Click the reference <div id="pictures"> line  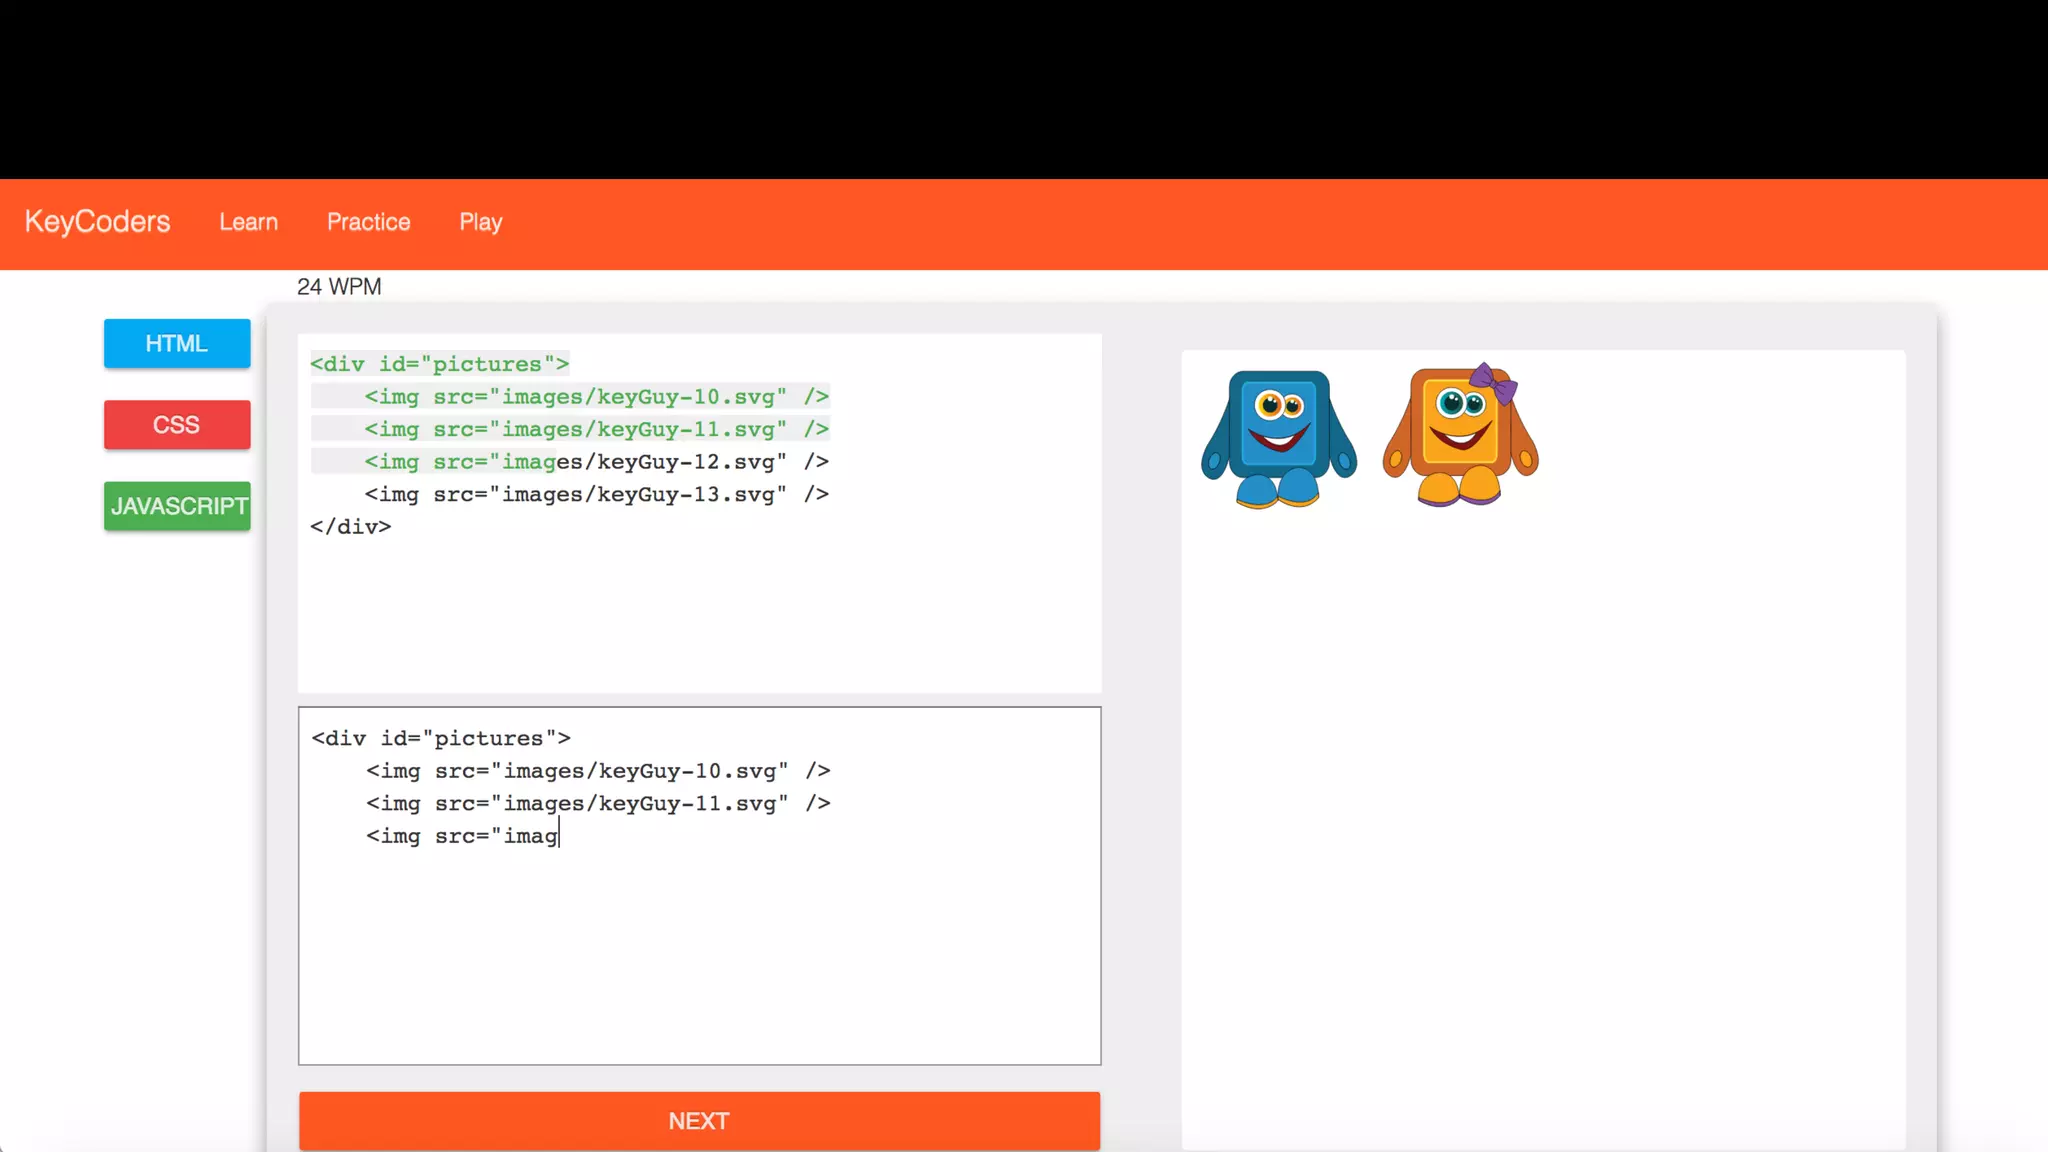click(x=440, y=364)
